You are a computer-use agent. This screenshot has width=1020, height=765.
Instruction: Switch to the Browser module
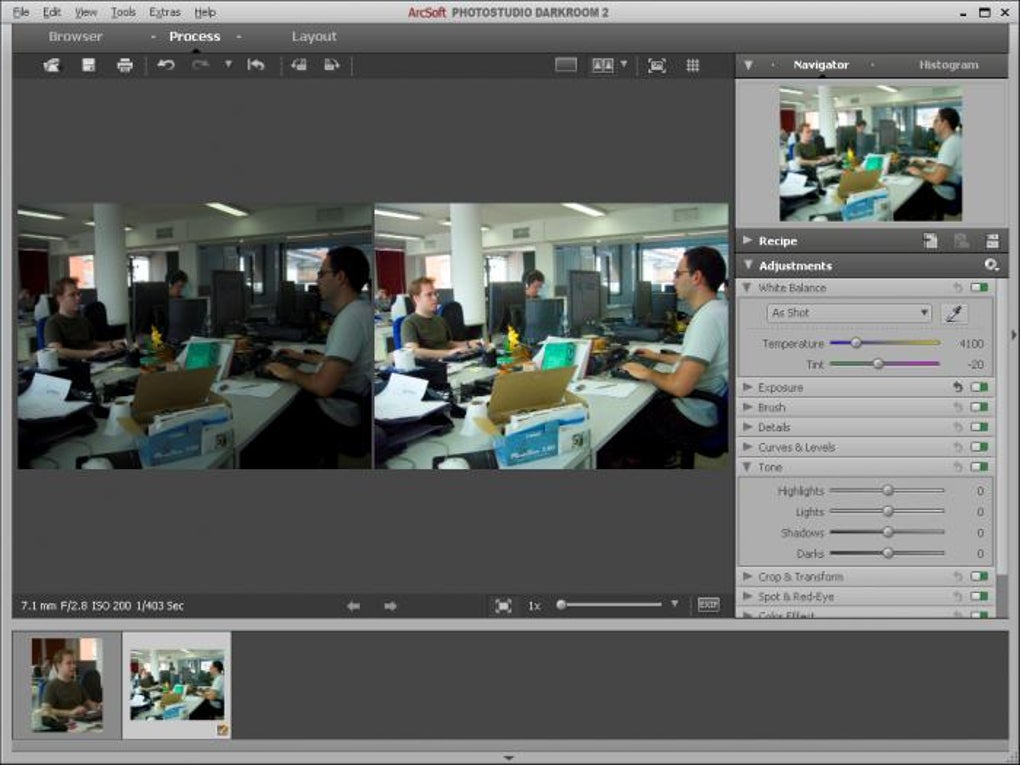click(75, 37)
